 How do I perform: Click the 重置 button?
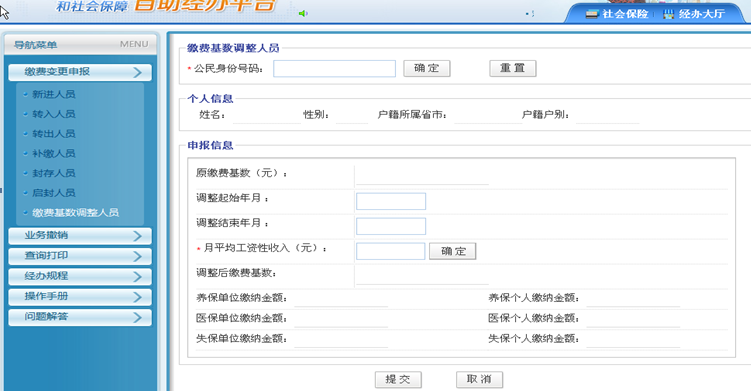point(512,69)
